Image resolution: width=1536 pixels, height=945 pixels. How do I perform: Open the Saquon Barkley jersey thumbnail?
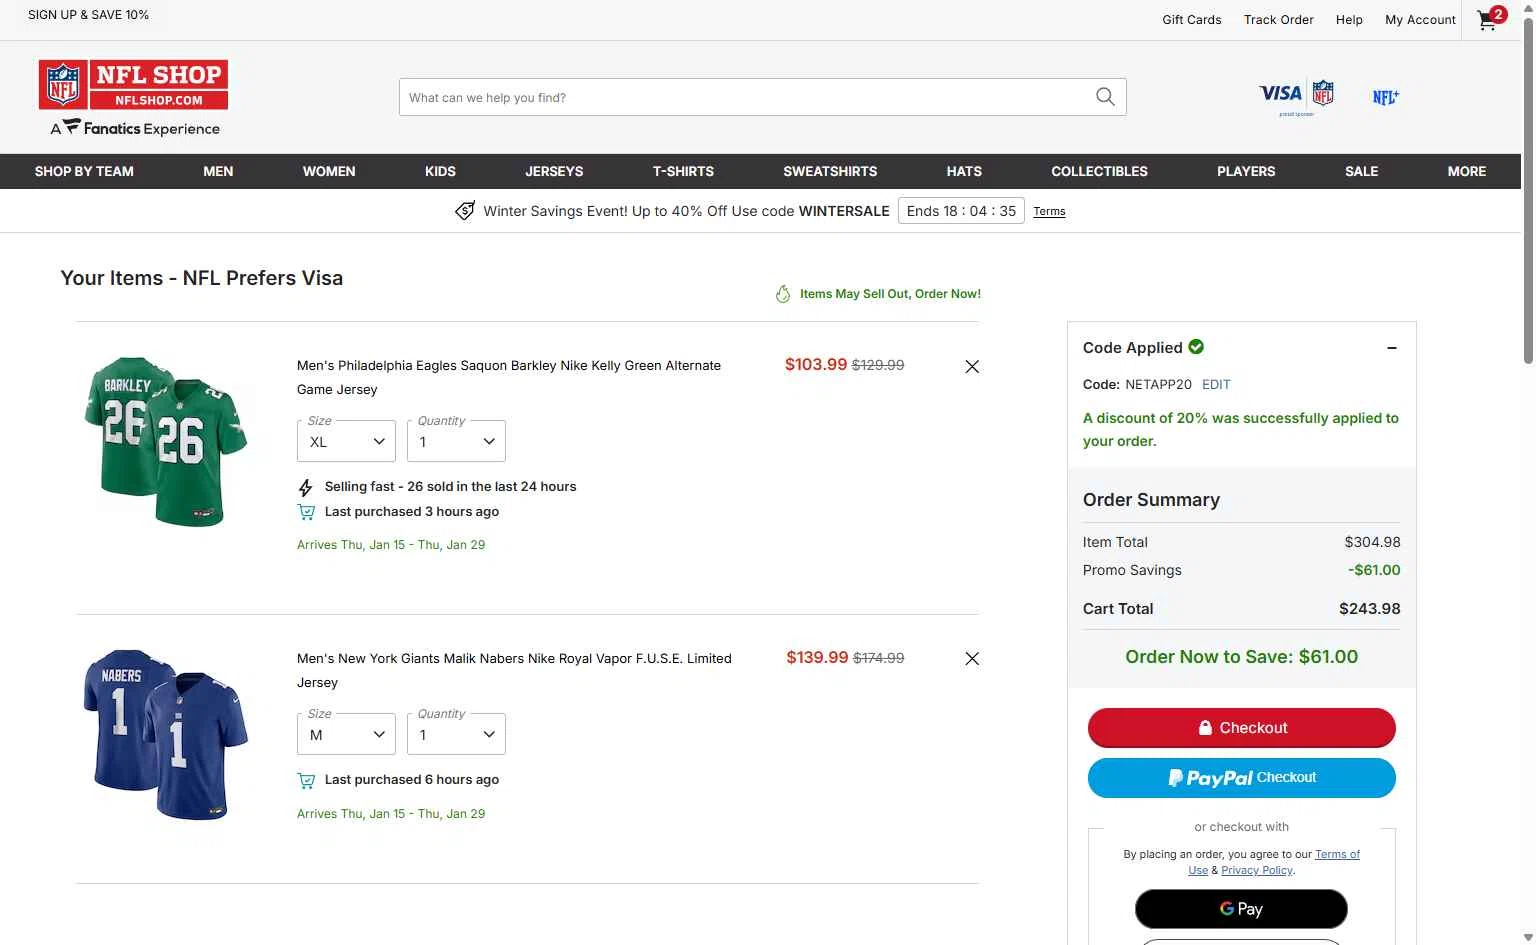[x=165, y=441]
